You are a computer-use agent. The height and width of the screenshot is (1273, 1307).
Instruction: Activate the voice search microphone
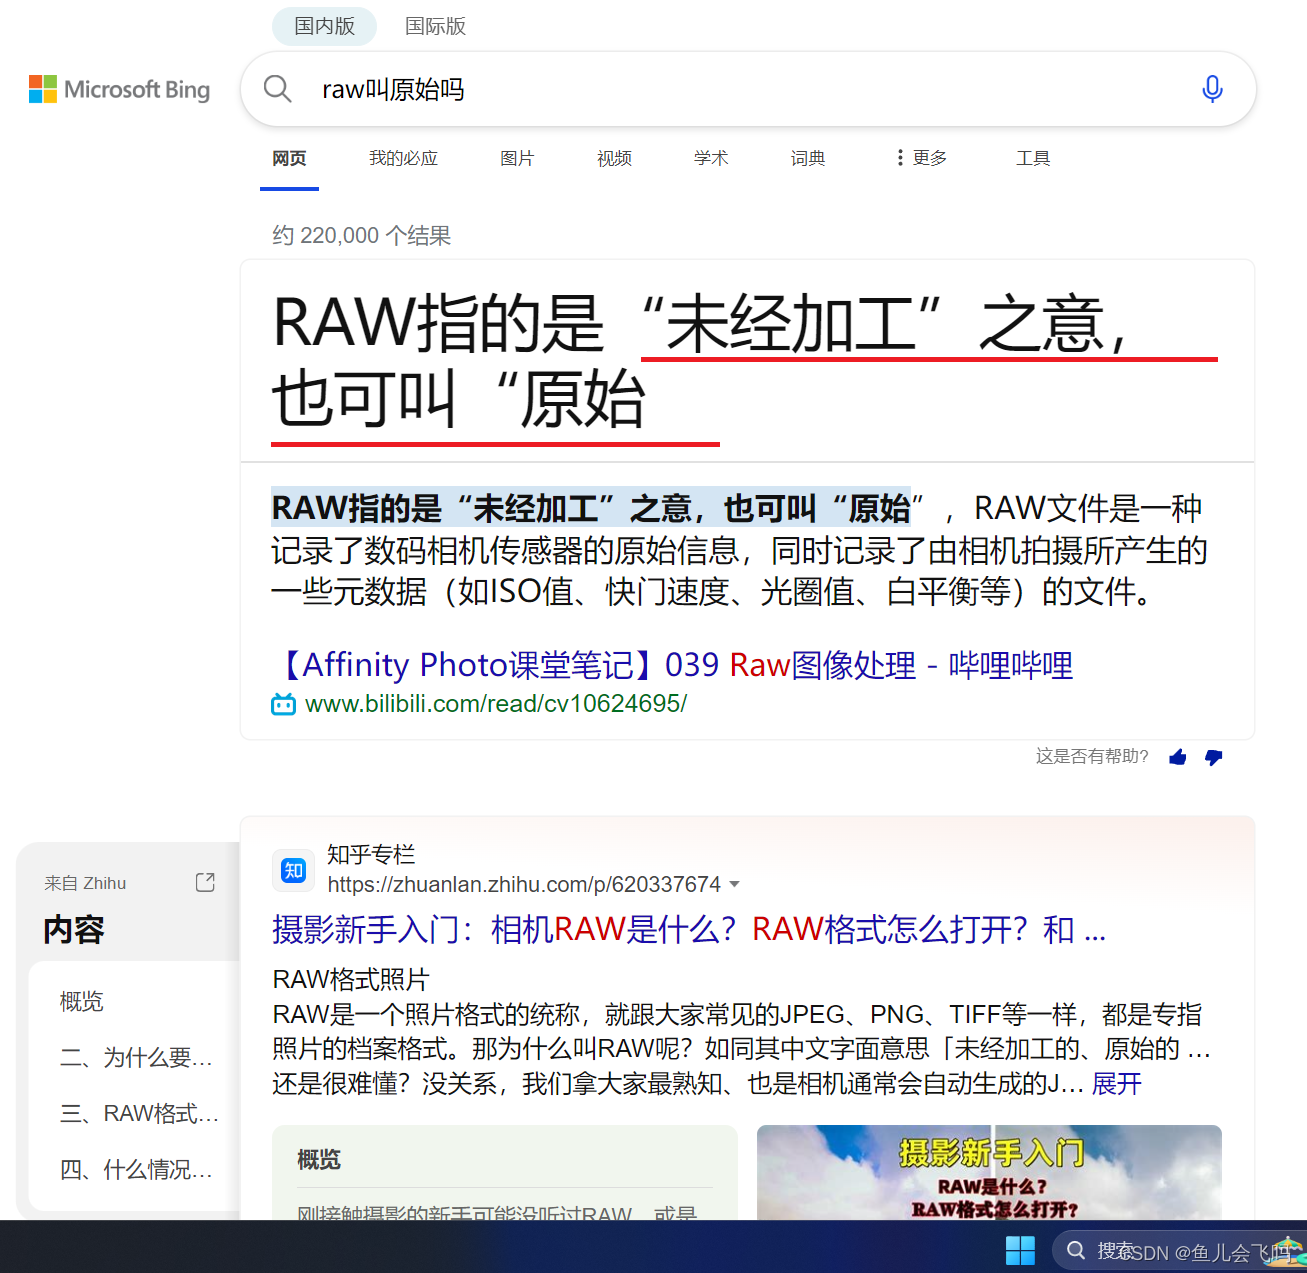pos(1212,89)
